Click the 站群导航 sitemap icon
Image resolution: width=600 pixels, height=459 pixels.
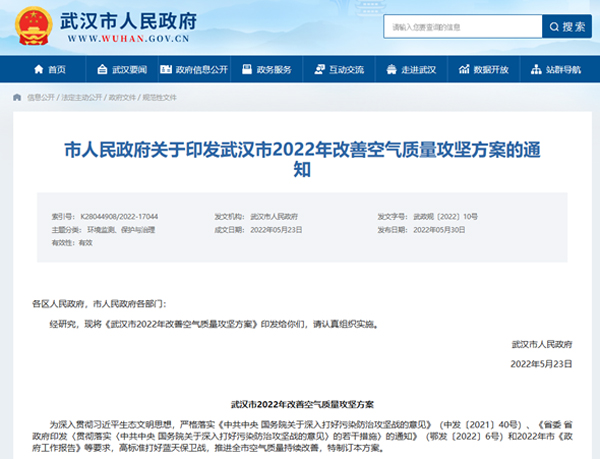coord(537,69)
